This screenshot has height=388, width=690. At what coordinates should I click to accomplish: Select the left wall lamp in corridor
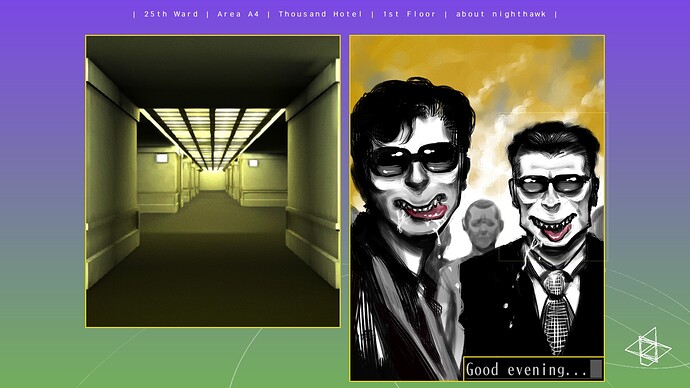pyautogui.click(x=162, y=158)
